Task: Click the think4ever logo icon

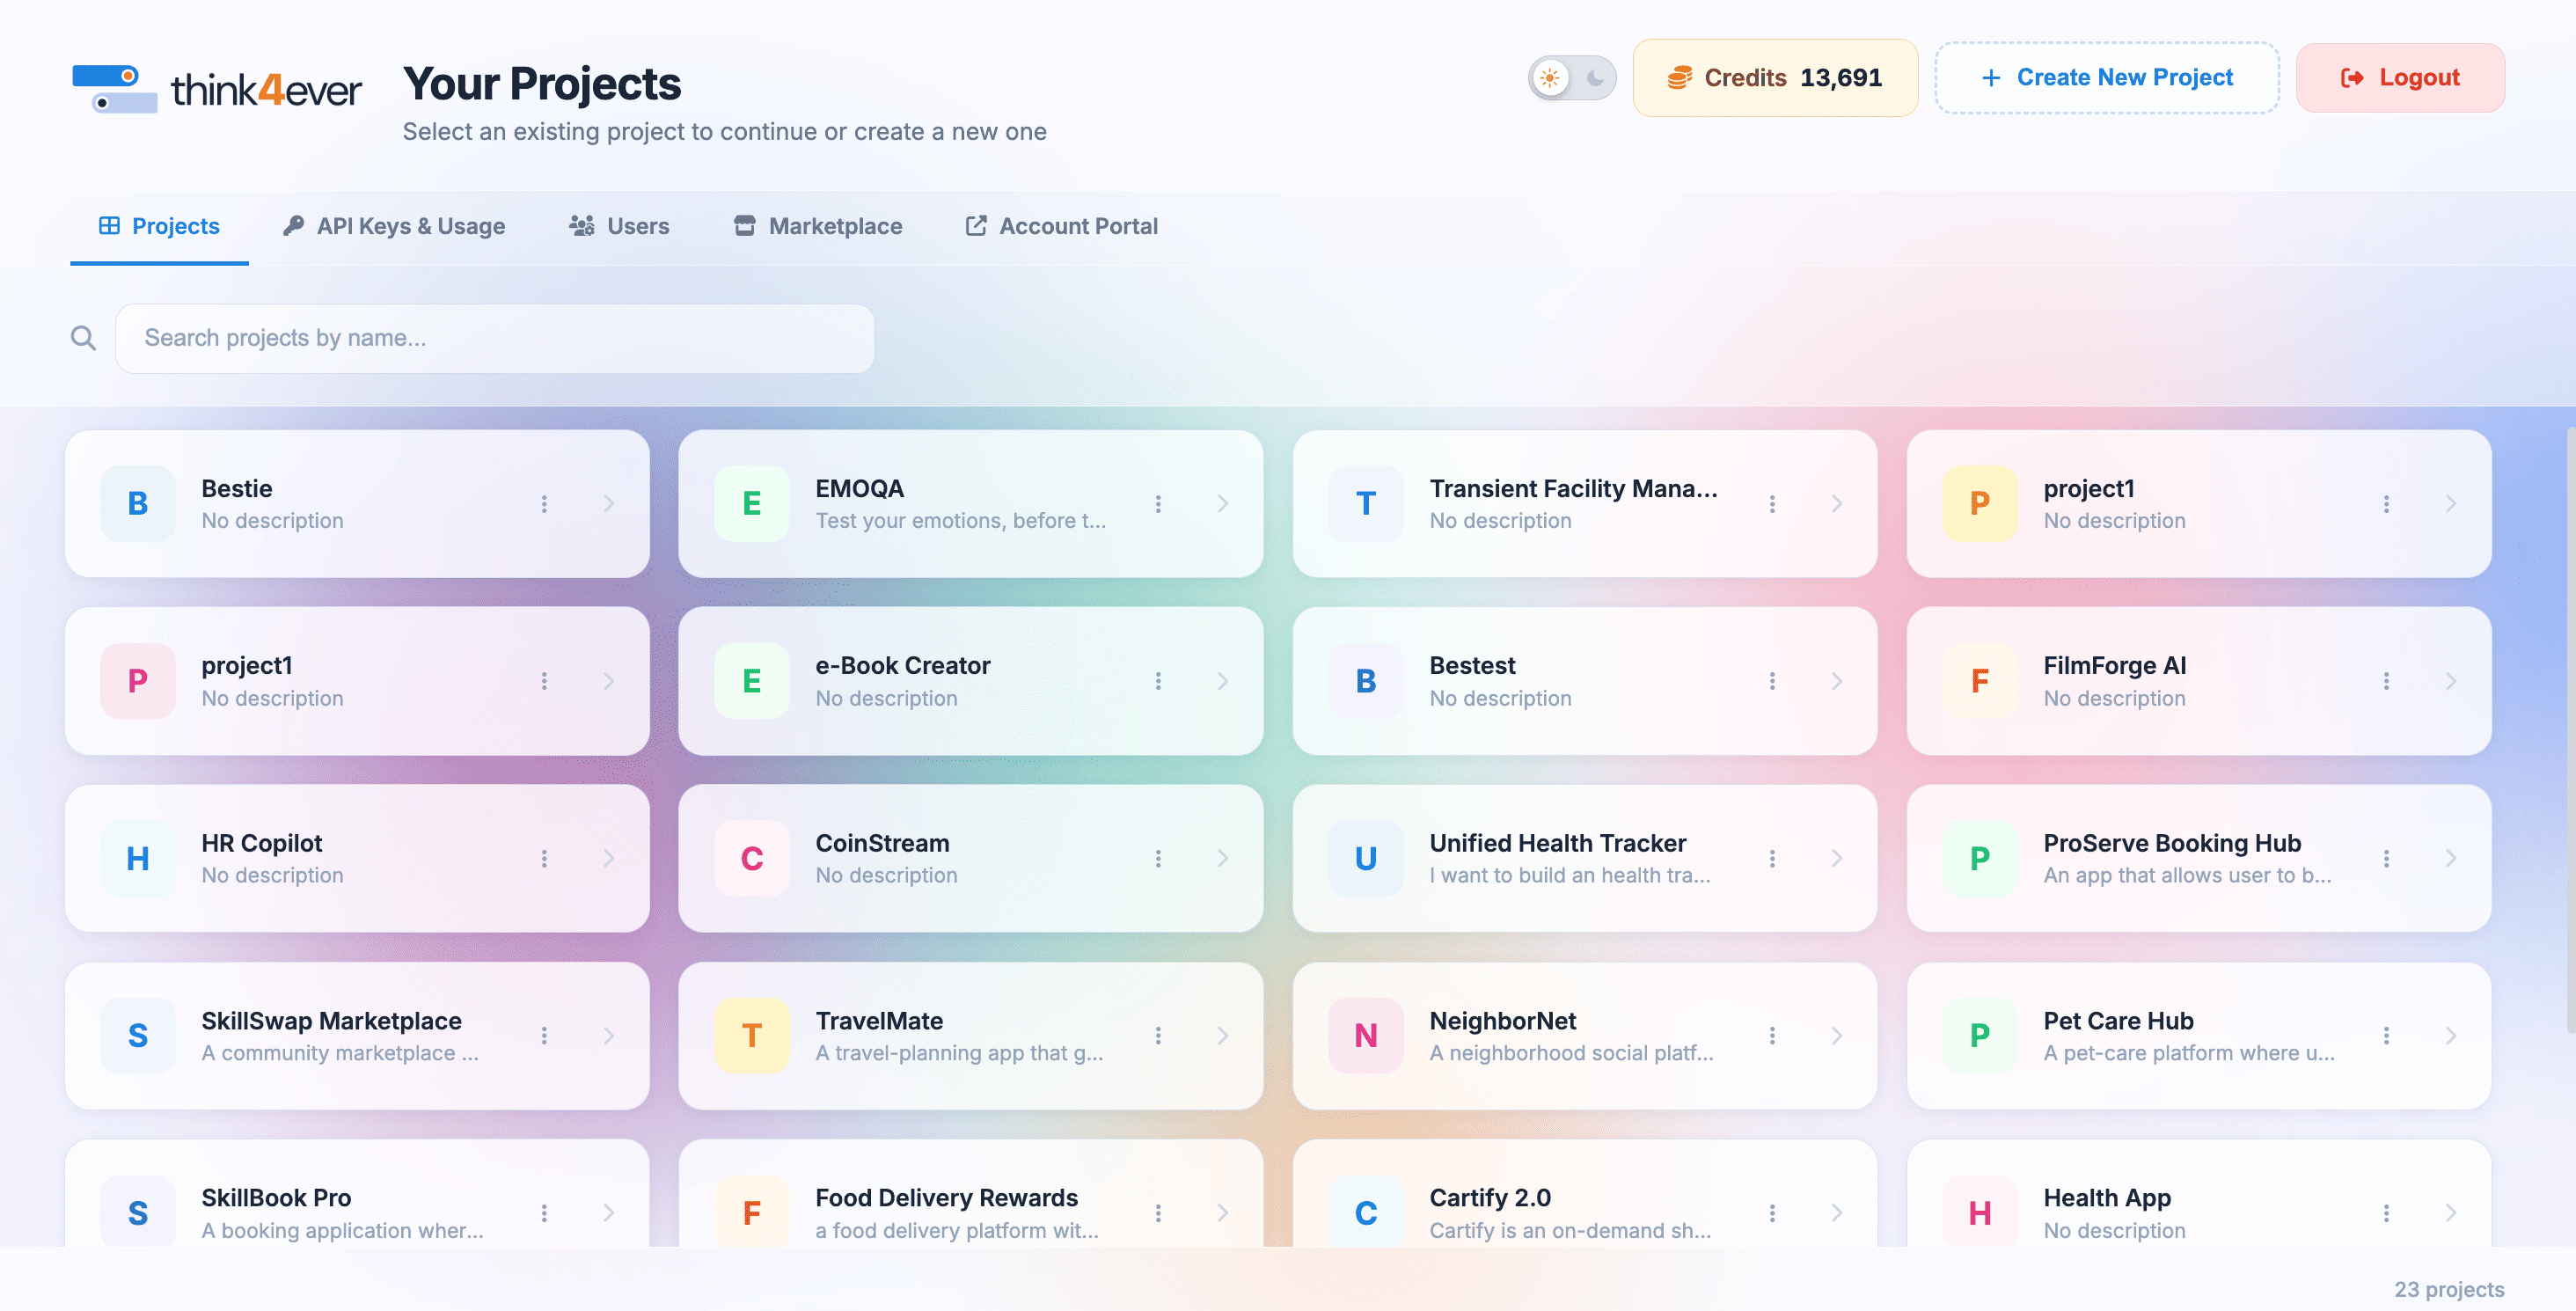Action: 114,89
